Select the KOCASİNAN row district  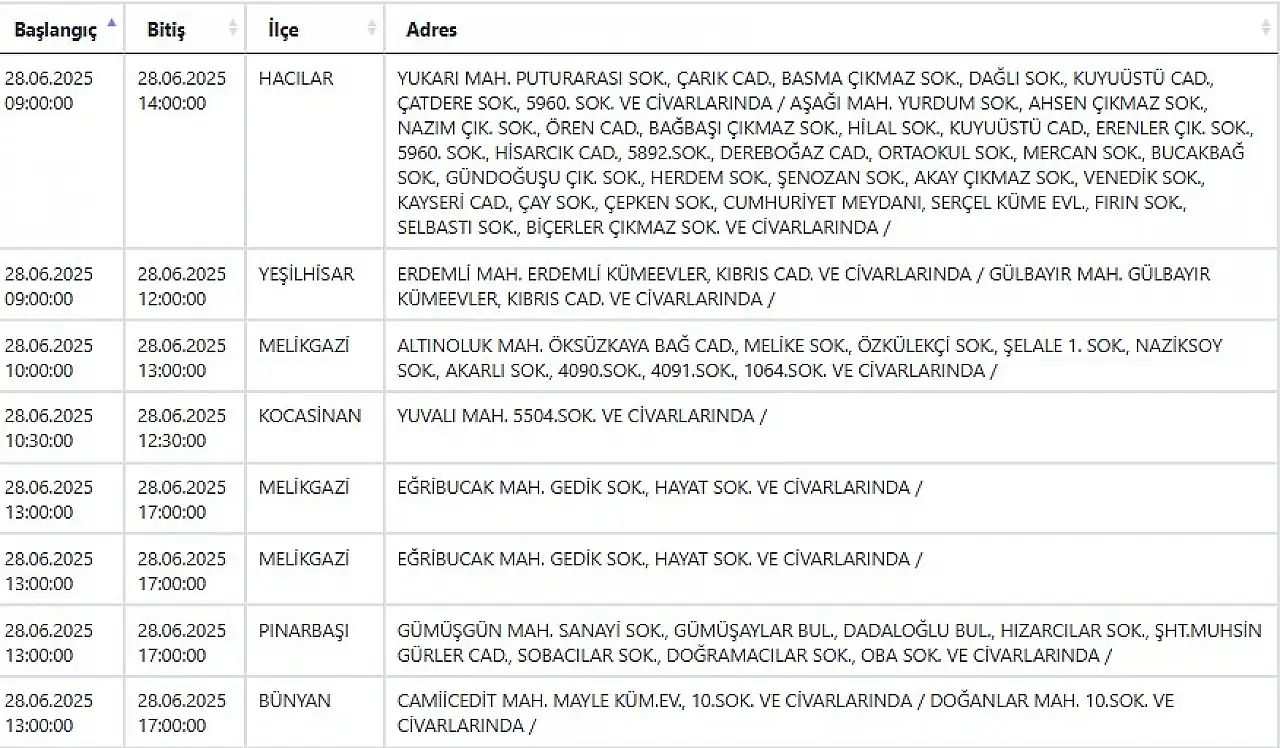[x=315, y=427]
